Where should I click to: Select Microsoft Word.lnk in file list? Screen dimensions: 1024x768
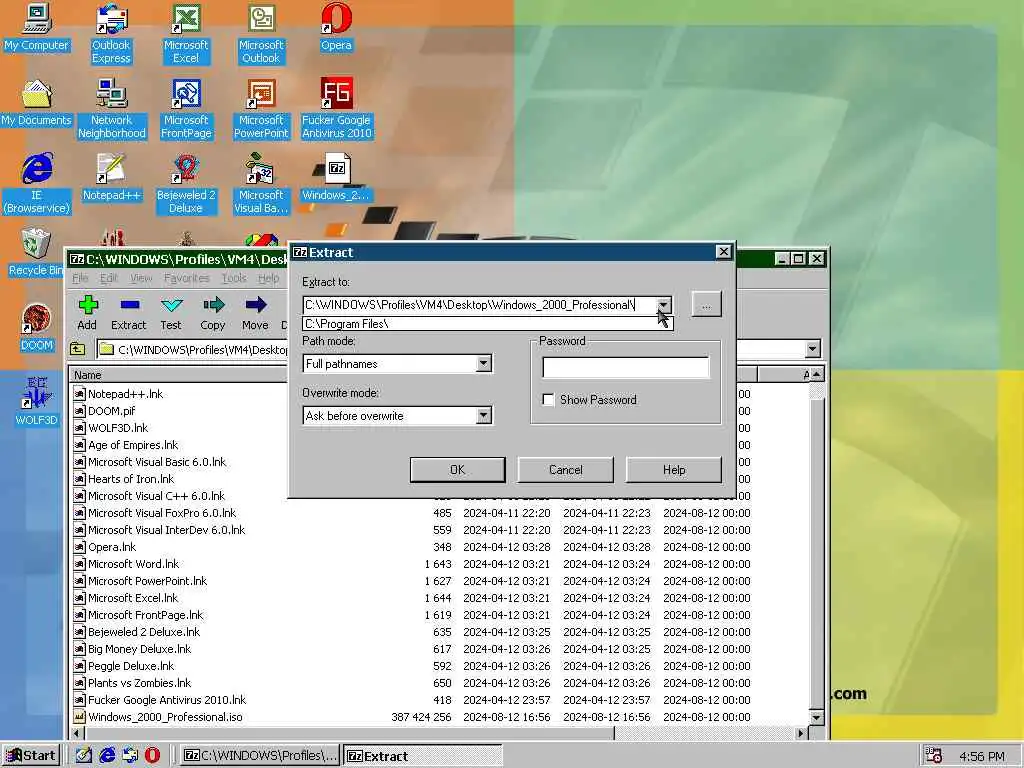pyautogui.click(x=133, y=564)
